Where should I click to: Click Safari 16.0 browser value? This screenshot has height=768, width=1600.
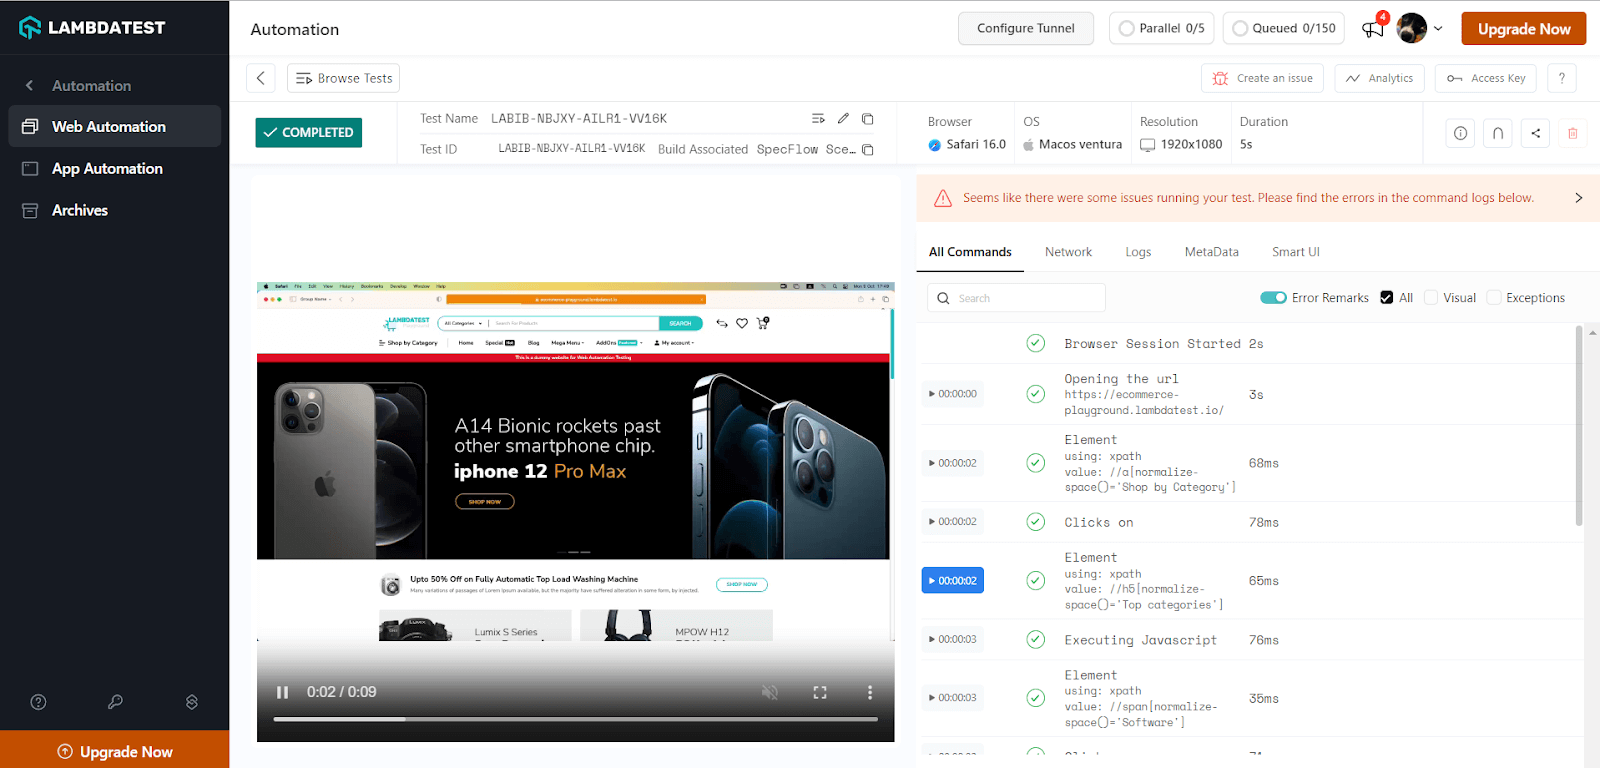[x=967, y=144]
